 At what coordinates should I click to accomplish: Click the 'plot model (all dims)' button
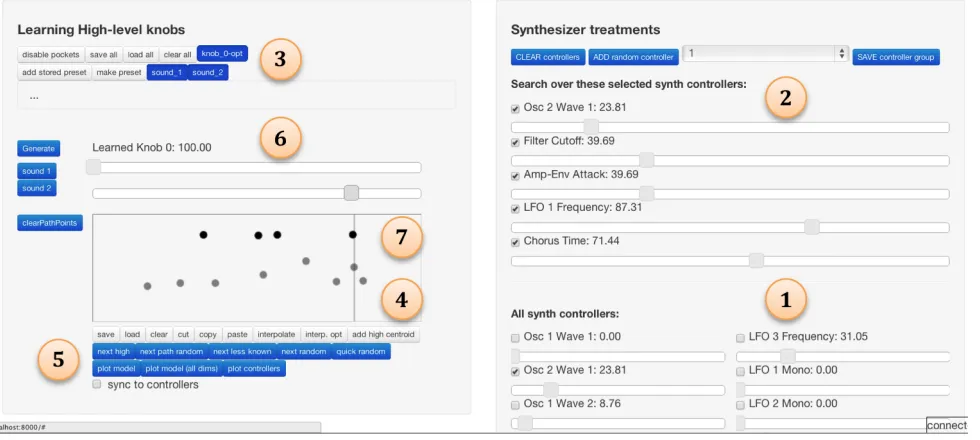(x=181, y=369)
